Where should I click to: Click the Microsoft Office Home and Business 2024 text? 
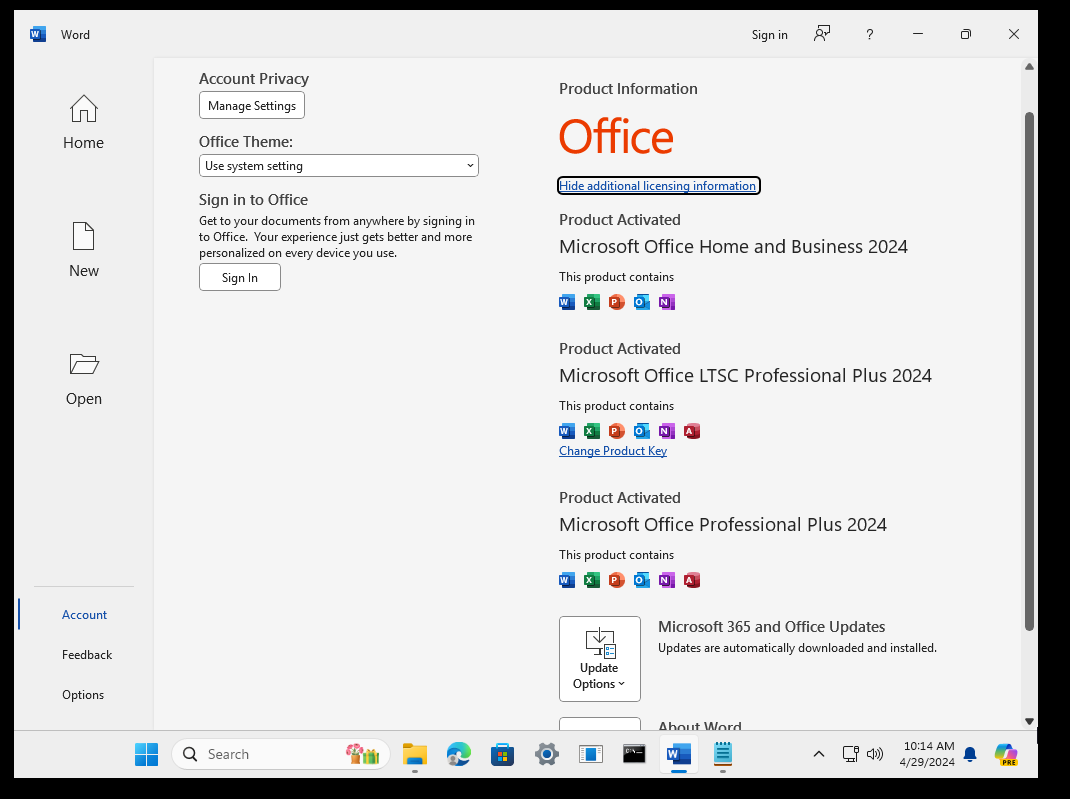(733, 246)
